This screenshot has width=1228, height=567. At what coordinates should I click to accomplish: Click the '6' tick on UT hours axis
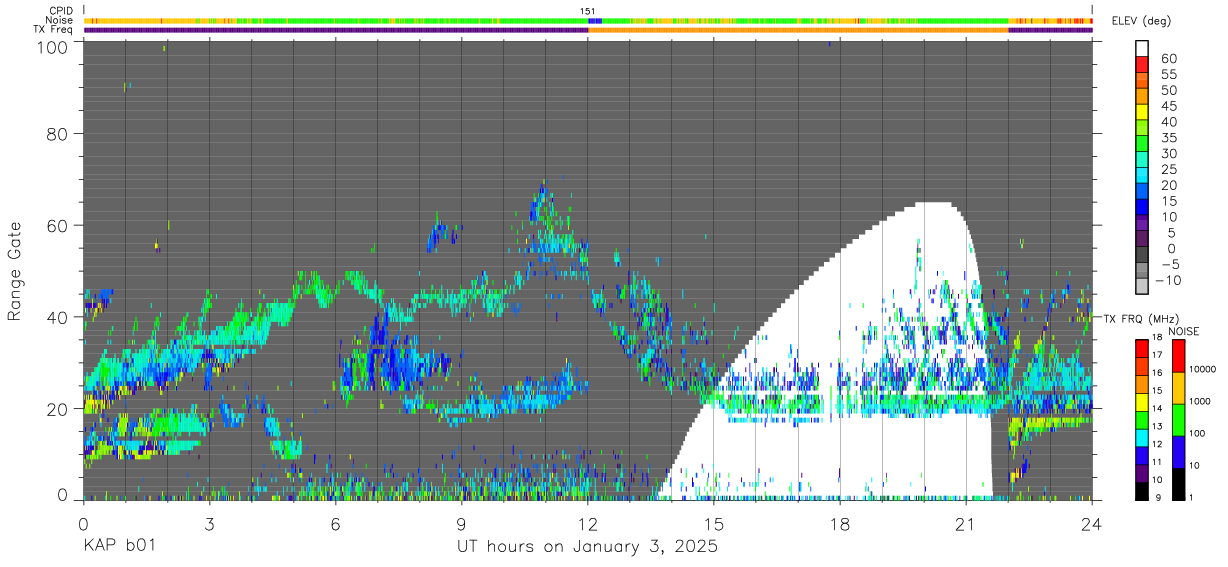pyautogui.click(x=335, y=523)
